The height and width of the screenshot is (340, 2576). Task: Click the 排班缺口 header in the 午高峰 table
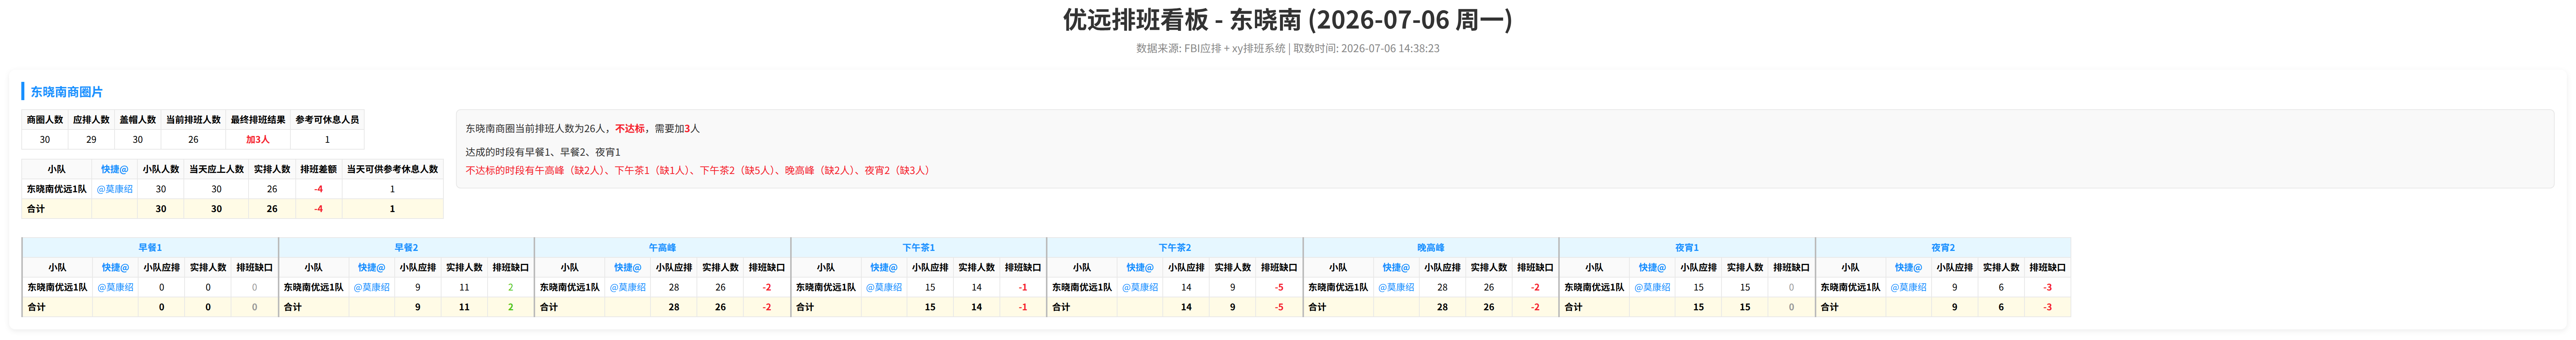(766, 268)
